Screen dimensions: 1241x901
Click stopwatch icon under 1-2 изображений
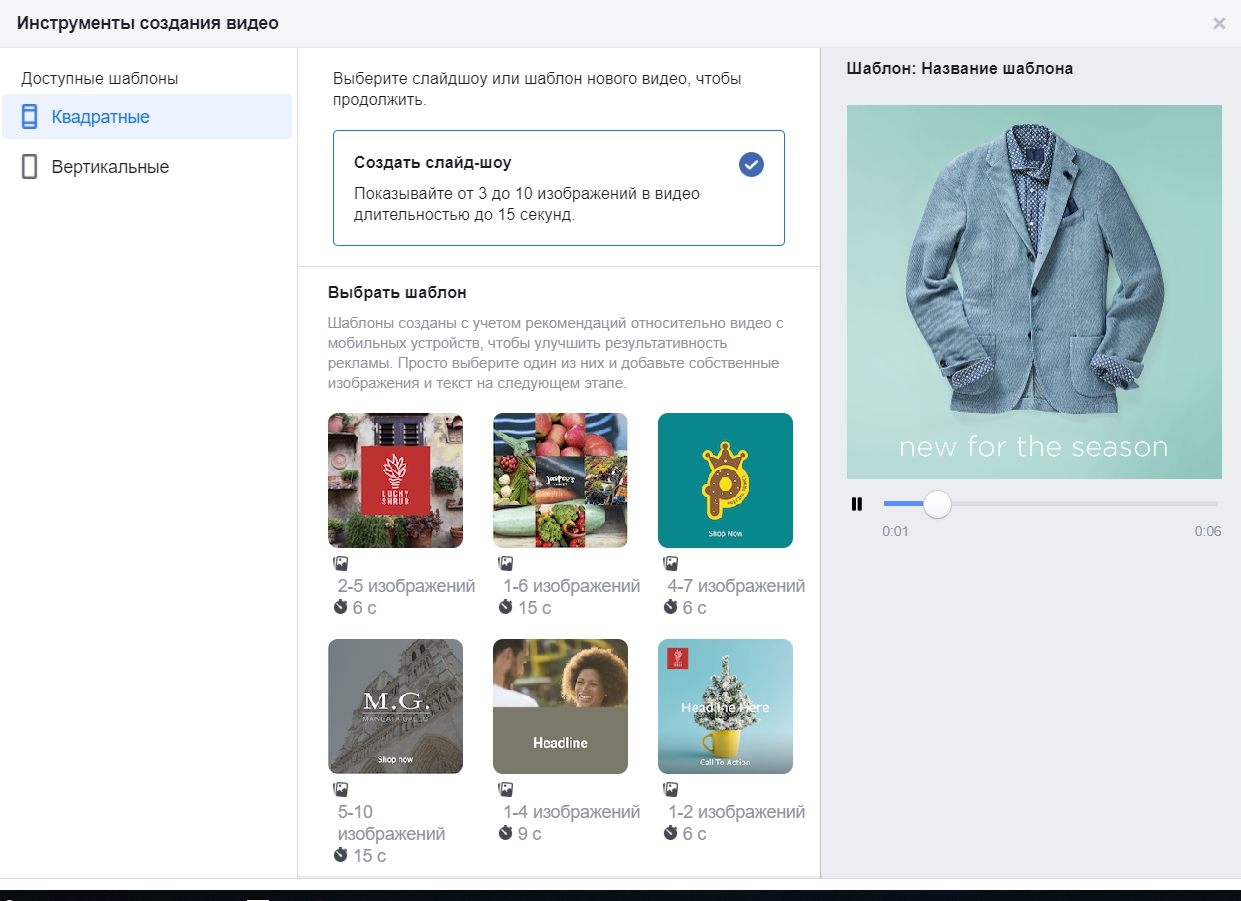671,833
